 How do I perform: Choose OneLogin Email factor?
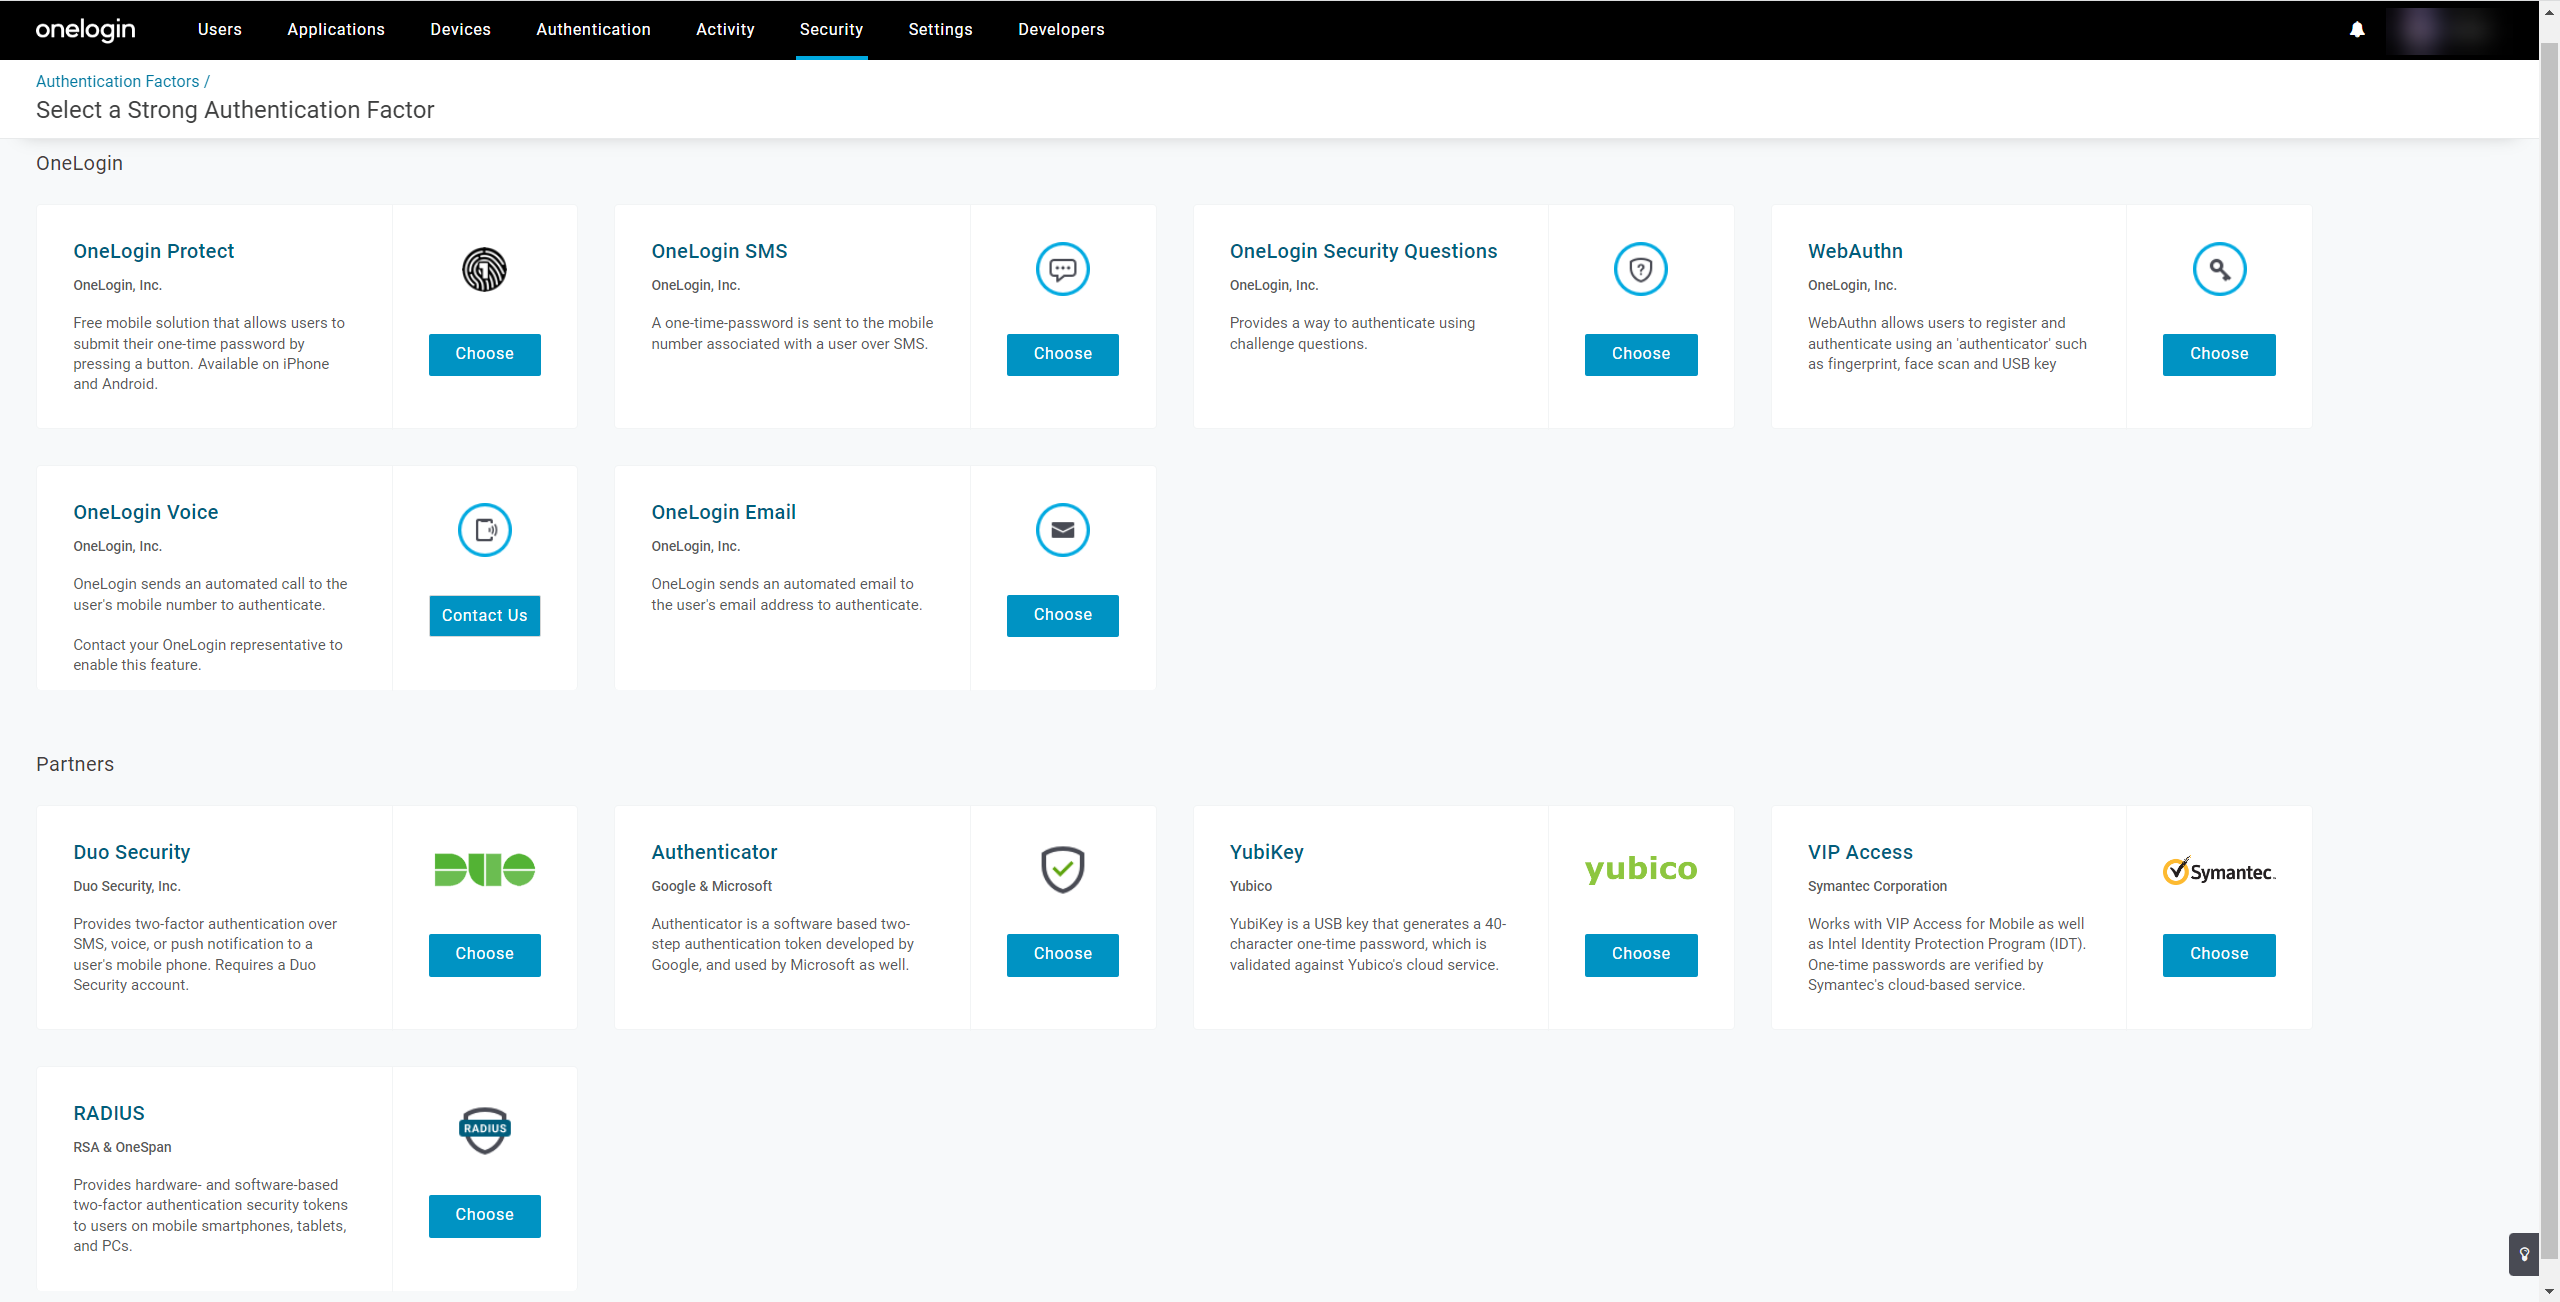point(1062,615)
